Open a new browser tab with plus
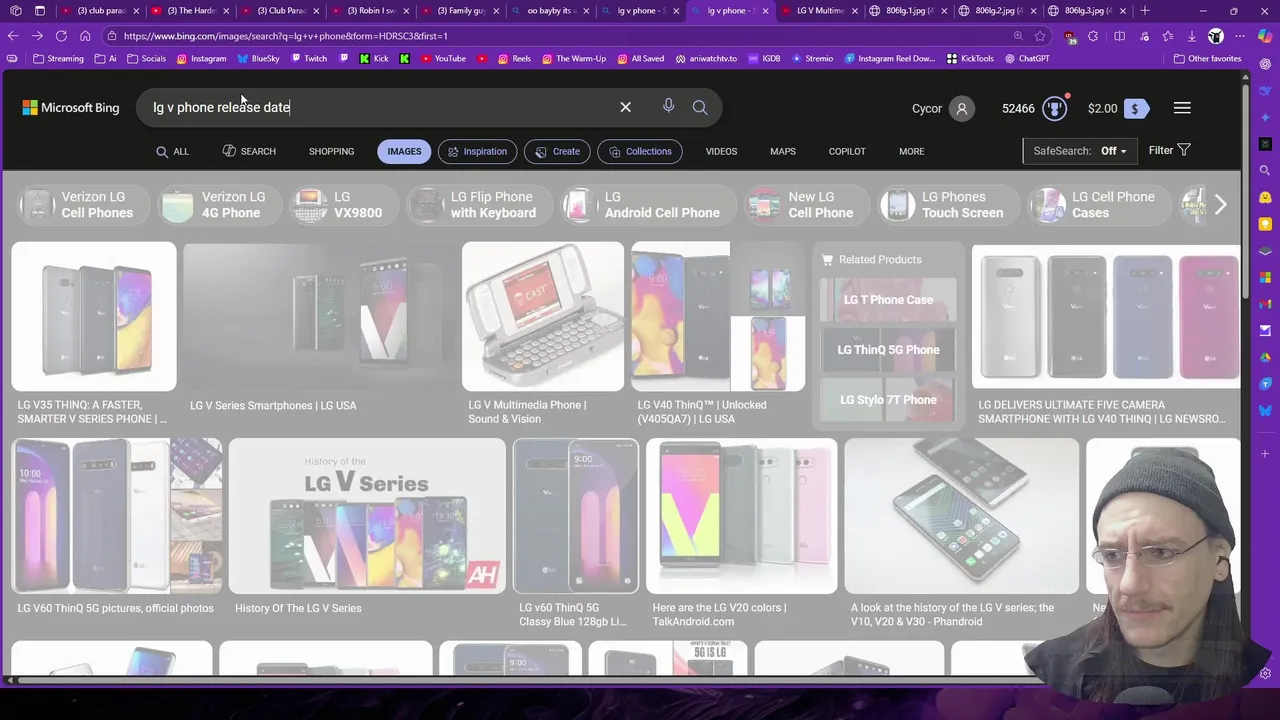The height and width of the screenshot is (720, 1280). coord(1144,11)
